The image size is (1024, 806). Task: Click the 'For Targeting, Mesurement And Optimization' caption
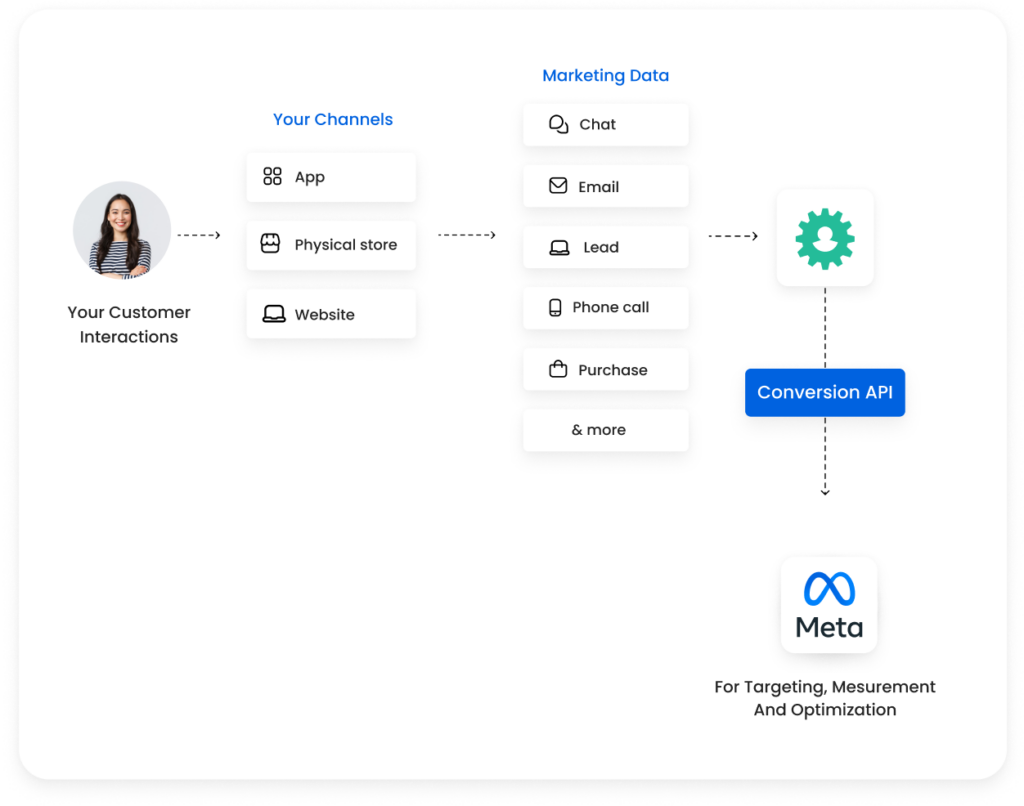click(825, 698)
